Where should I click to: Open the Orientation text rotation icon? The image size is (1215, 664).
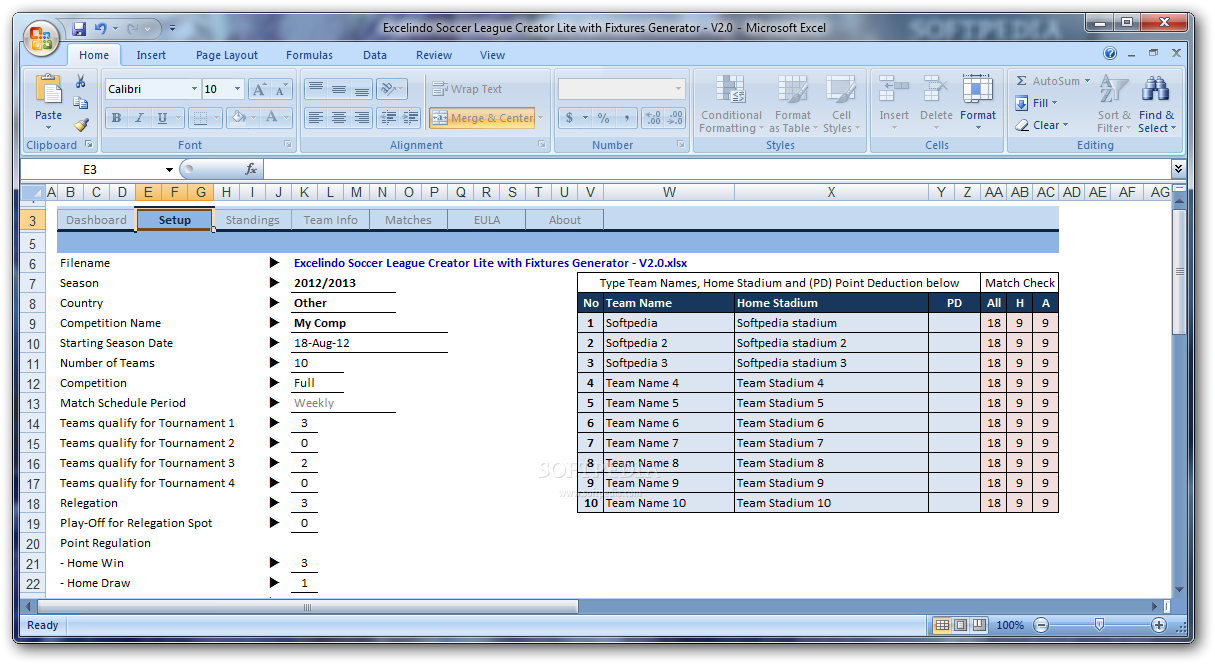tap(391, 89)
